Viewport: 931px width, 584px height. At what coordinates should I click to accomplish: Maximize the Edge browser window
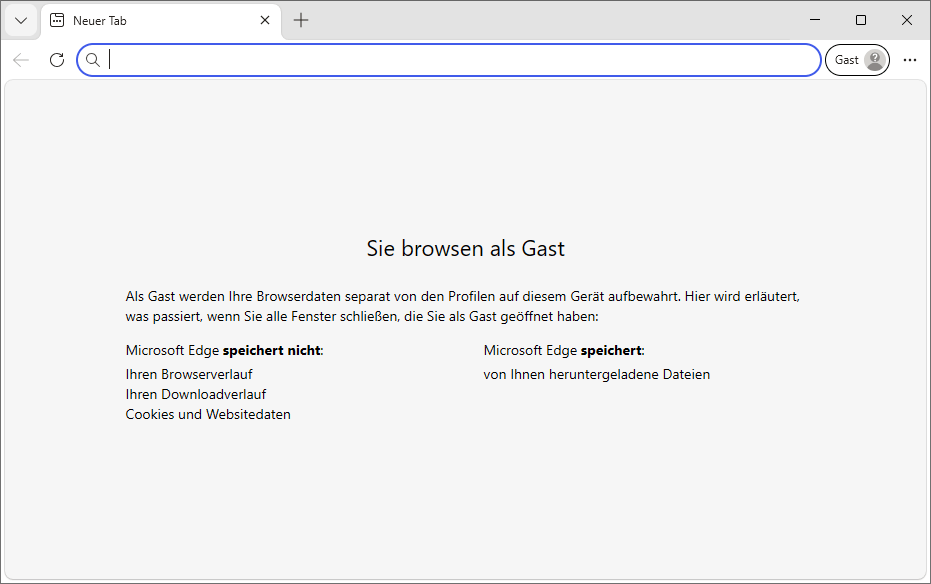861,20
